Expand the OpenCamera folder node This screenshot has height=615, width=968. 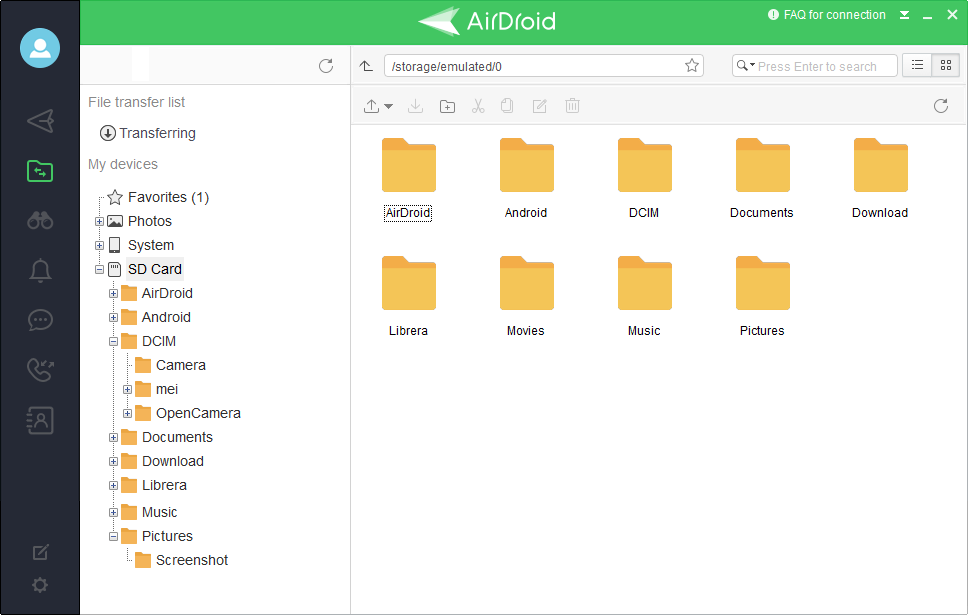[x=127, y=413]
